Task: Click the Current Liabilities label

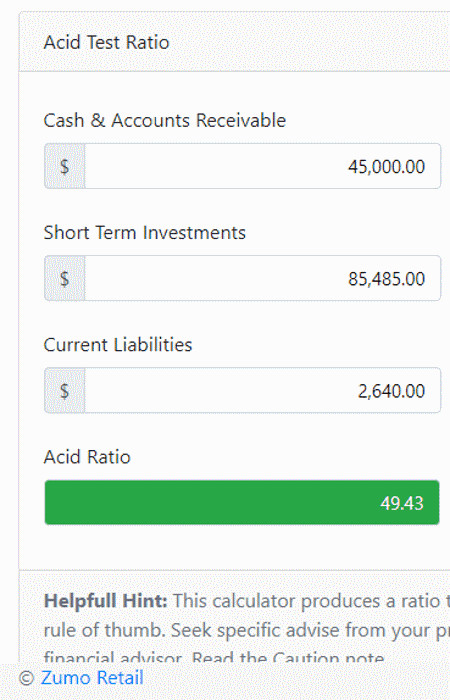Action: click(118, 345)
